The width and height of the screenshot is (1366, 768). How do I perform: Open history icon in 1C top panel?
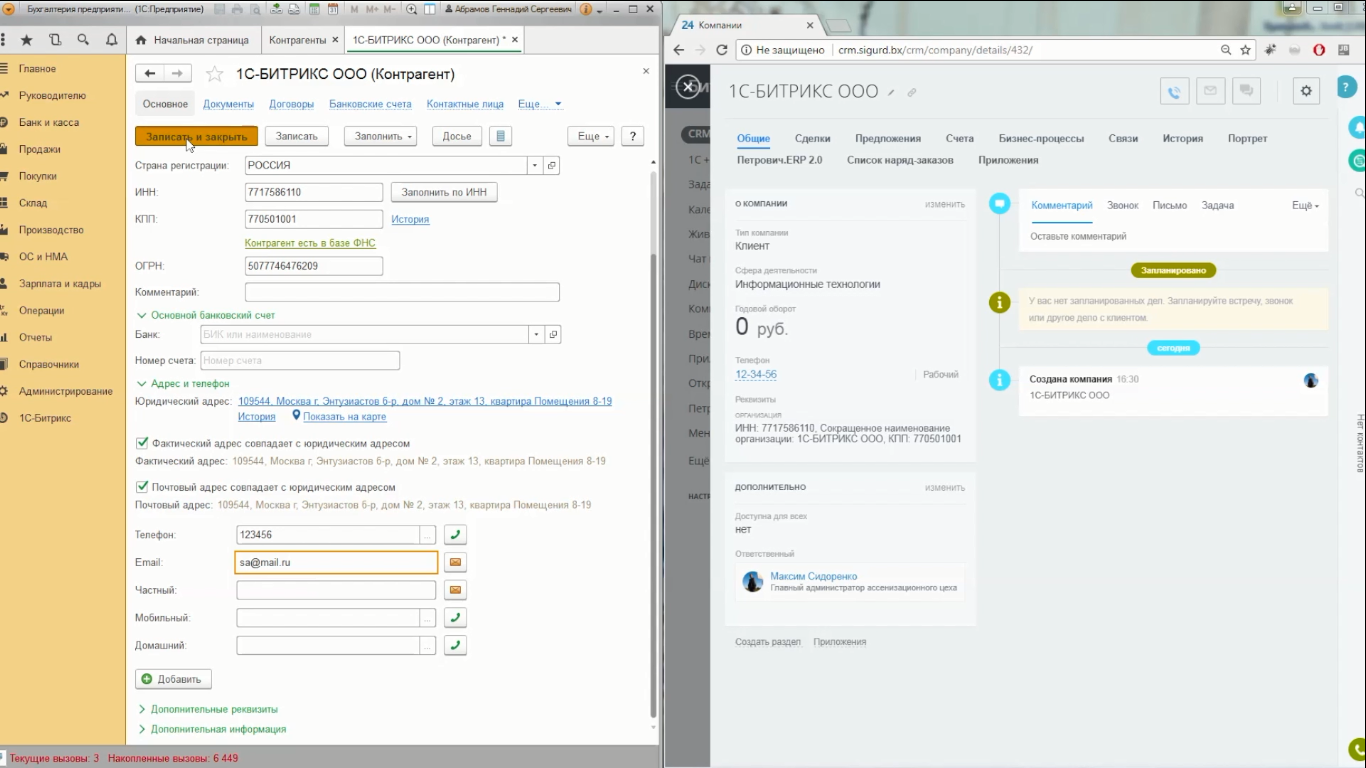click(x=55, y=40)
